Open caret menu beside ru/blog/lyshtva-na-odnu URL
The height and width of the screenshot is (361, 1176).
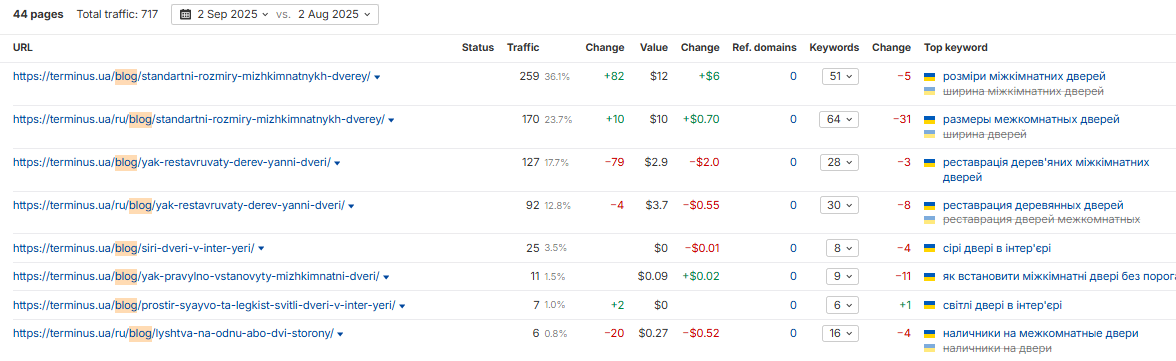340,334
